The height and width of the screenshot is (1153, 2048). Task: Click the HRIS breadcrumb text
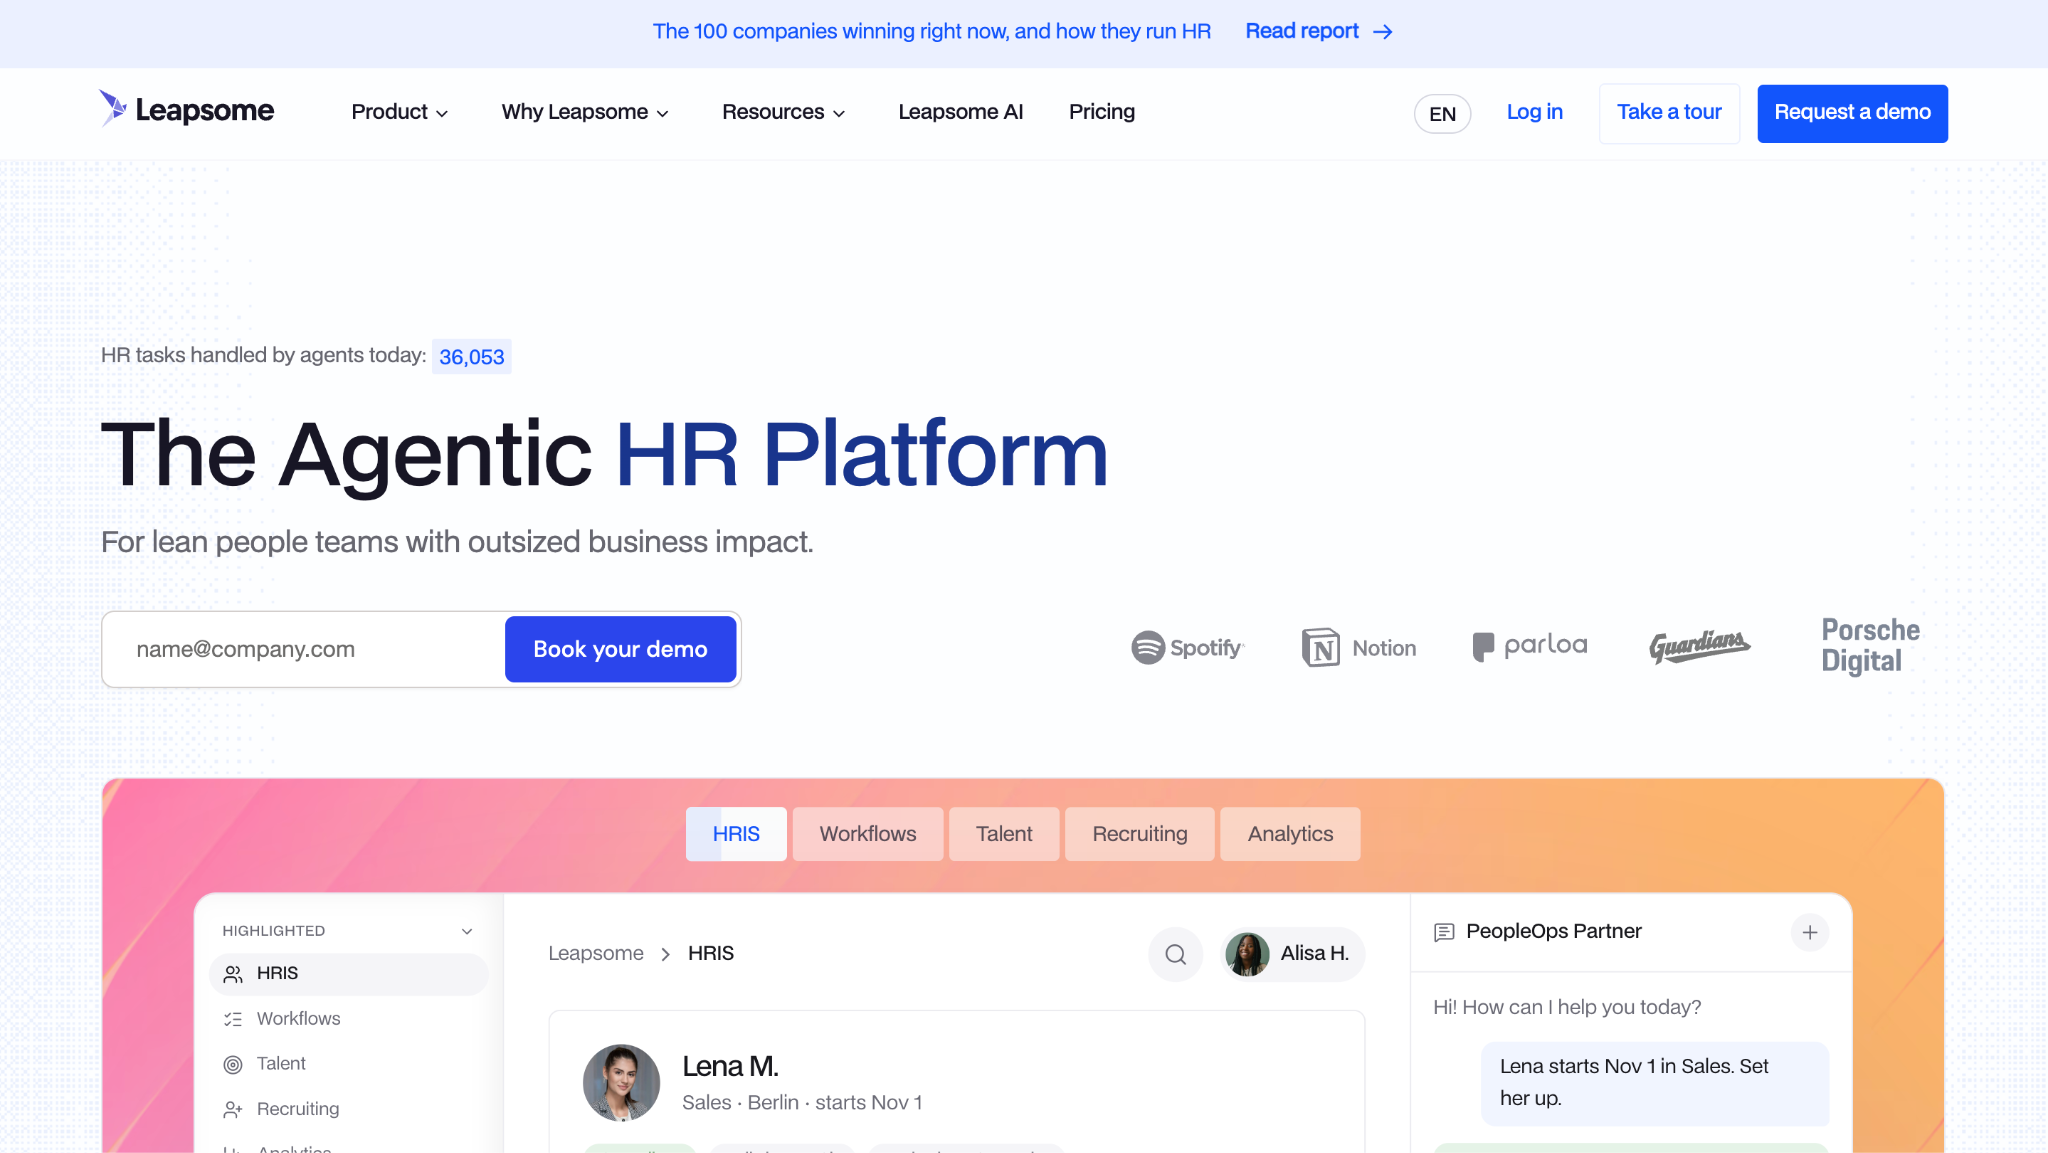(x=711, y=953)
